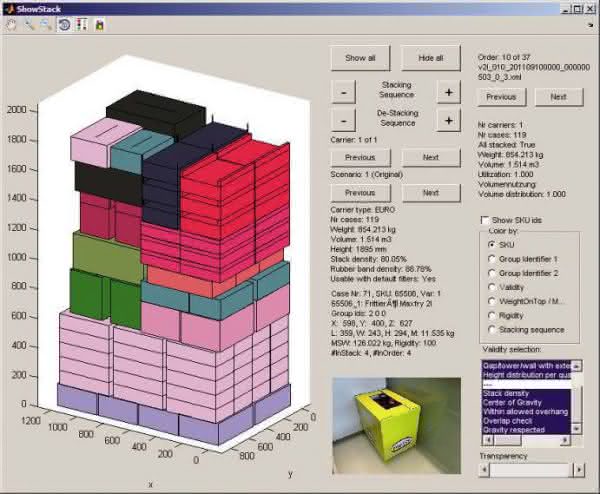Select Group Identifier 2 radio button
Viewport: 600px width, 494px height.
492,273
